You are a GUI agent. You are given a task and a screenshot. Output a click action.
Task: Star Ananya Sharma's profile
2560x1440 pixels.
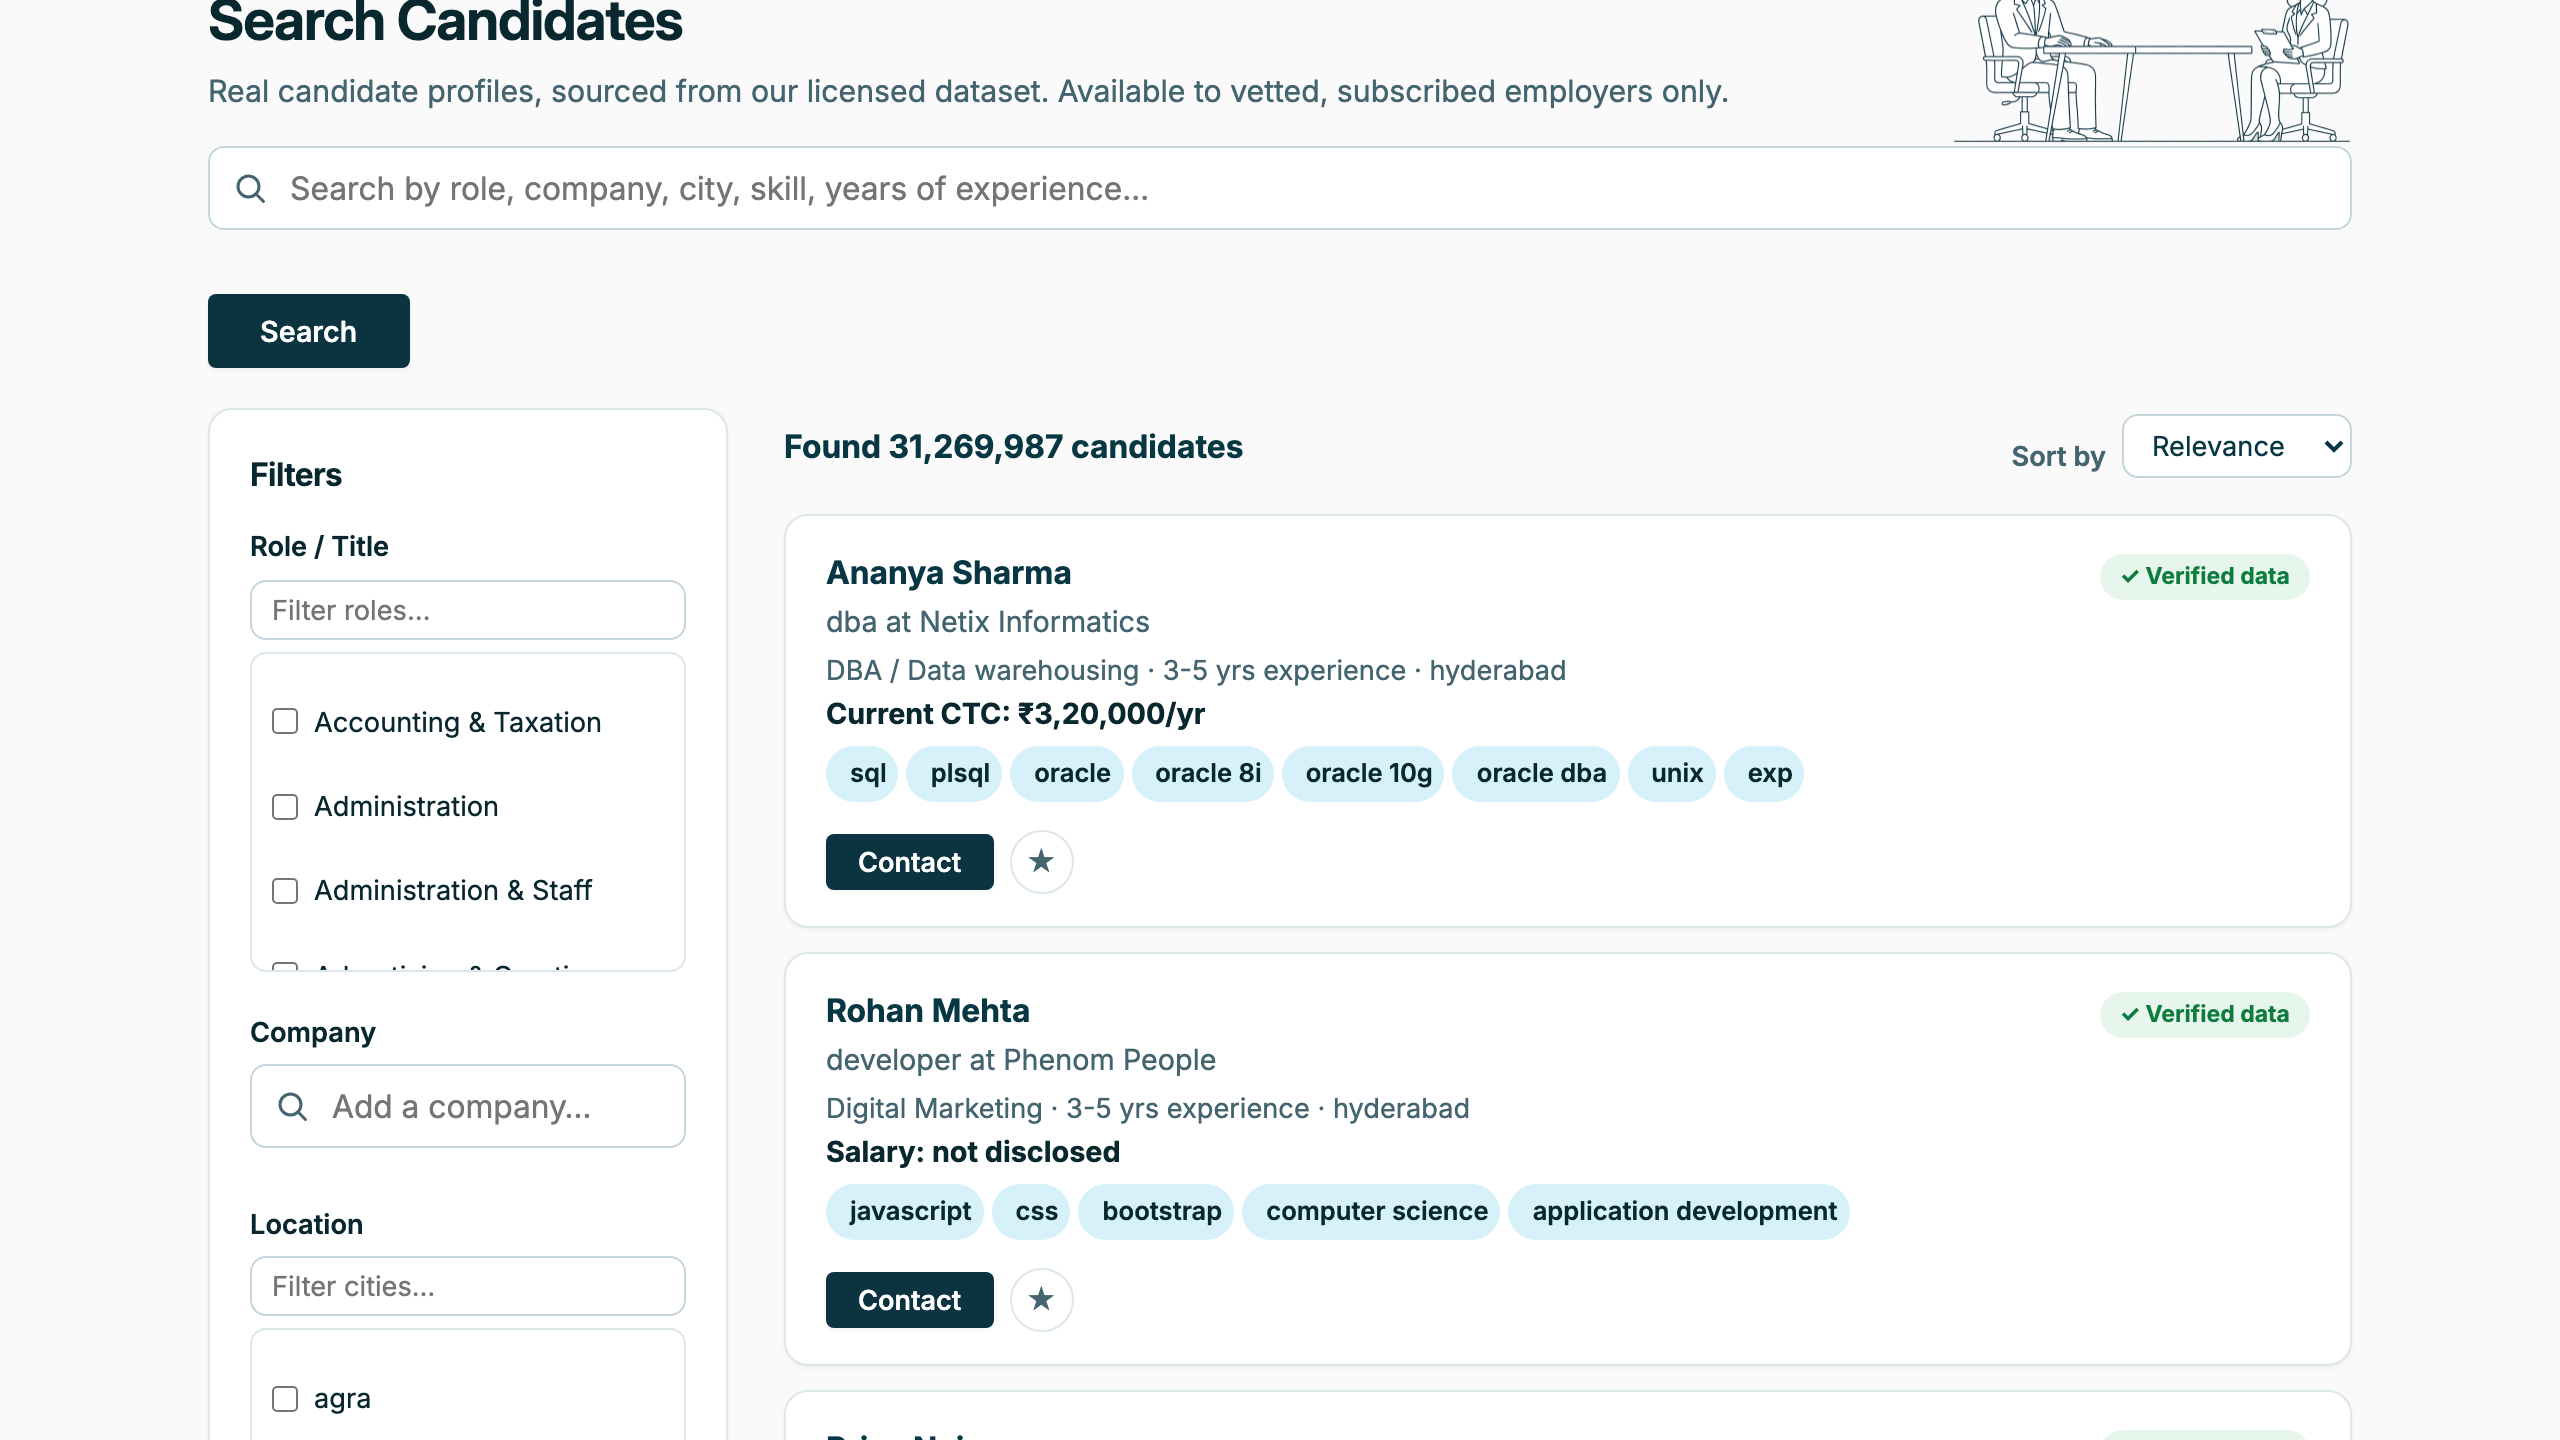tap(1041, 861)
